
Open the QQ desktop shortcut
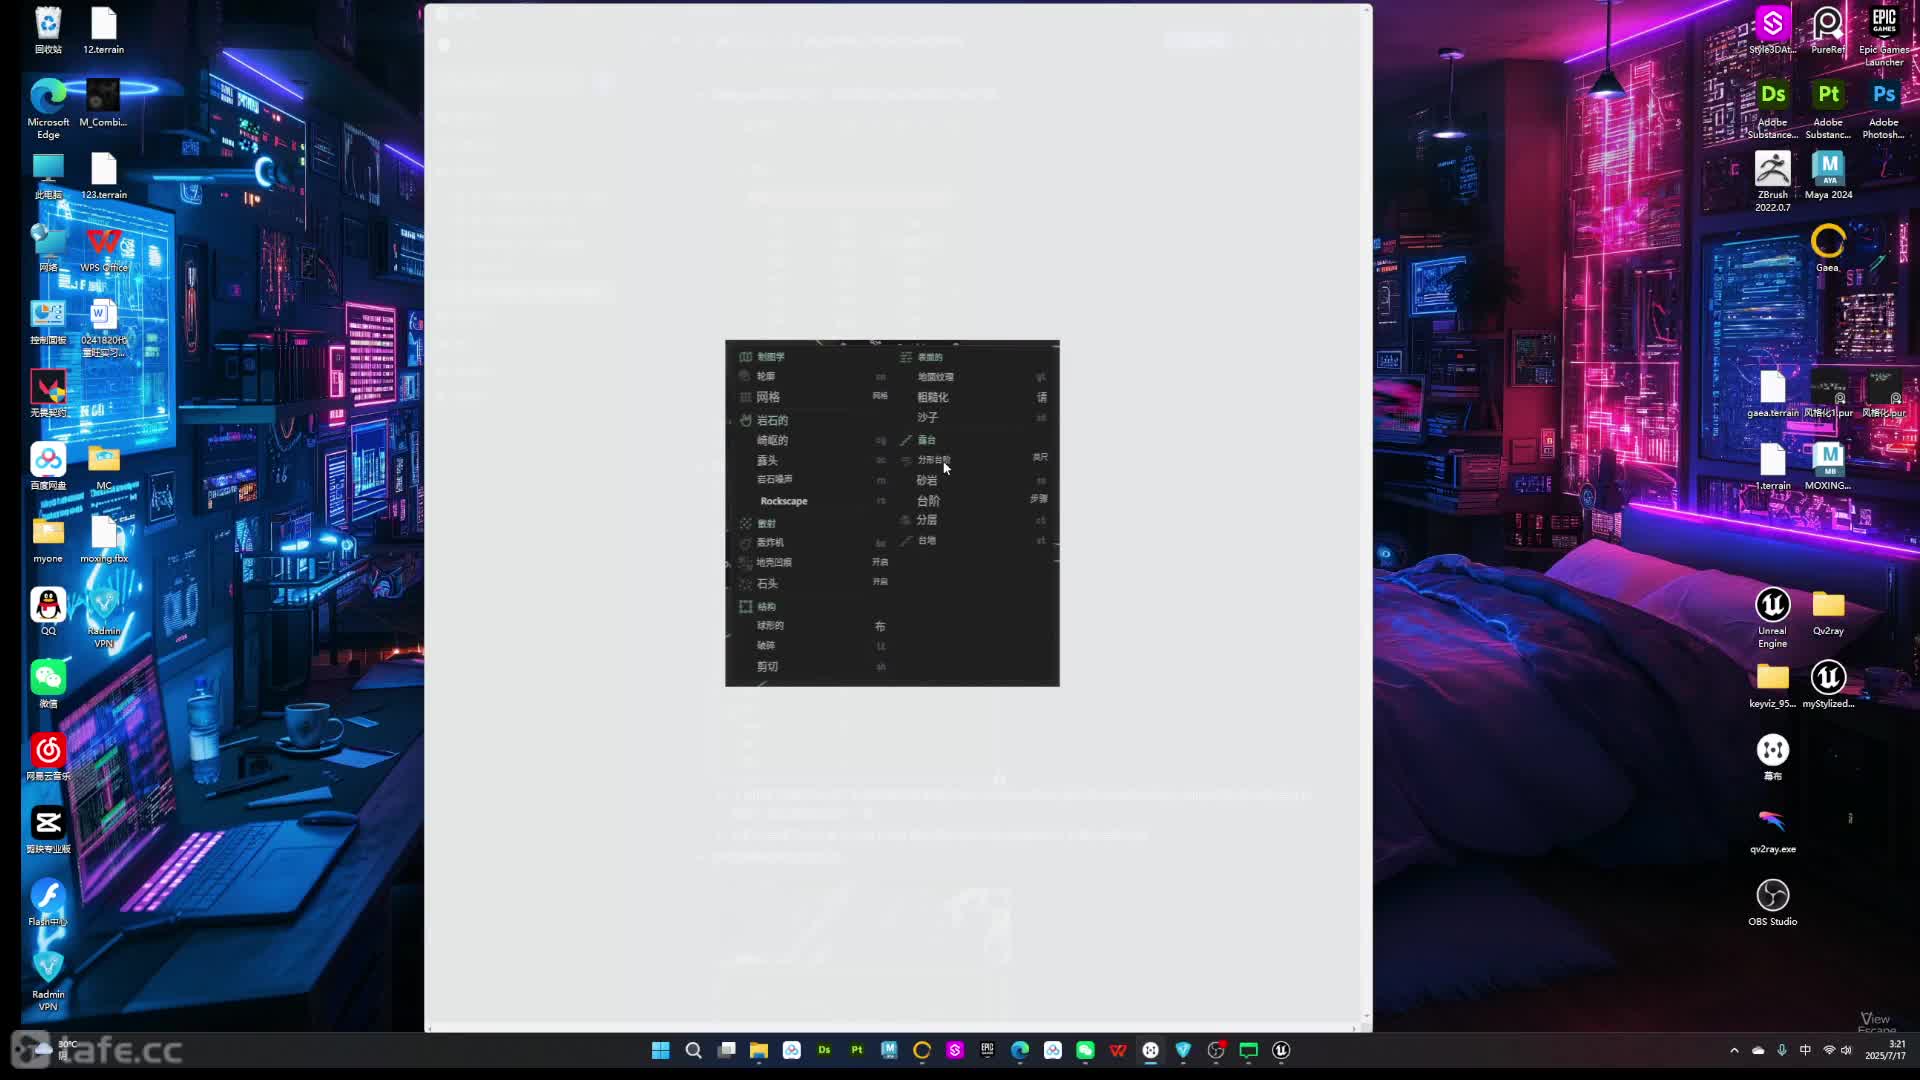(x=48, y=611)
